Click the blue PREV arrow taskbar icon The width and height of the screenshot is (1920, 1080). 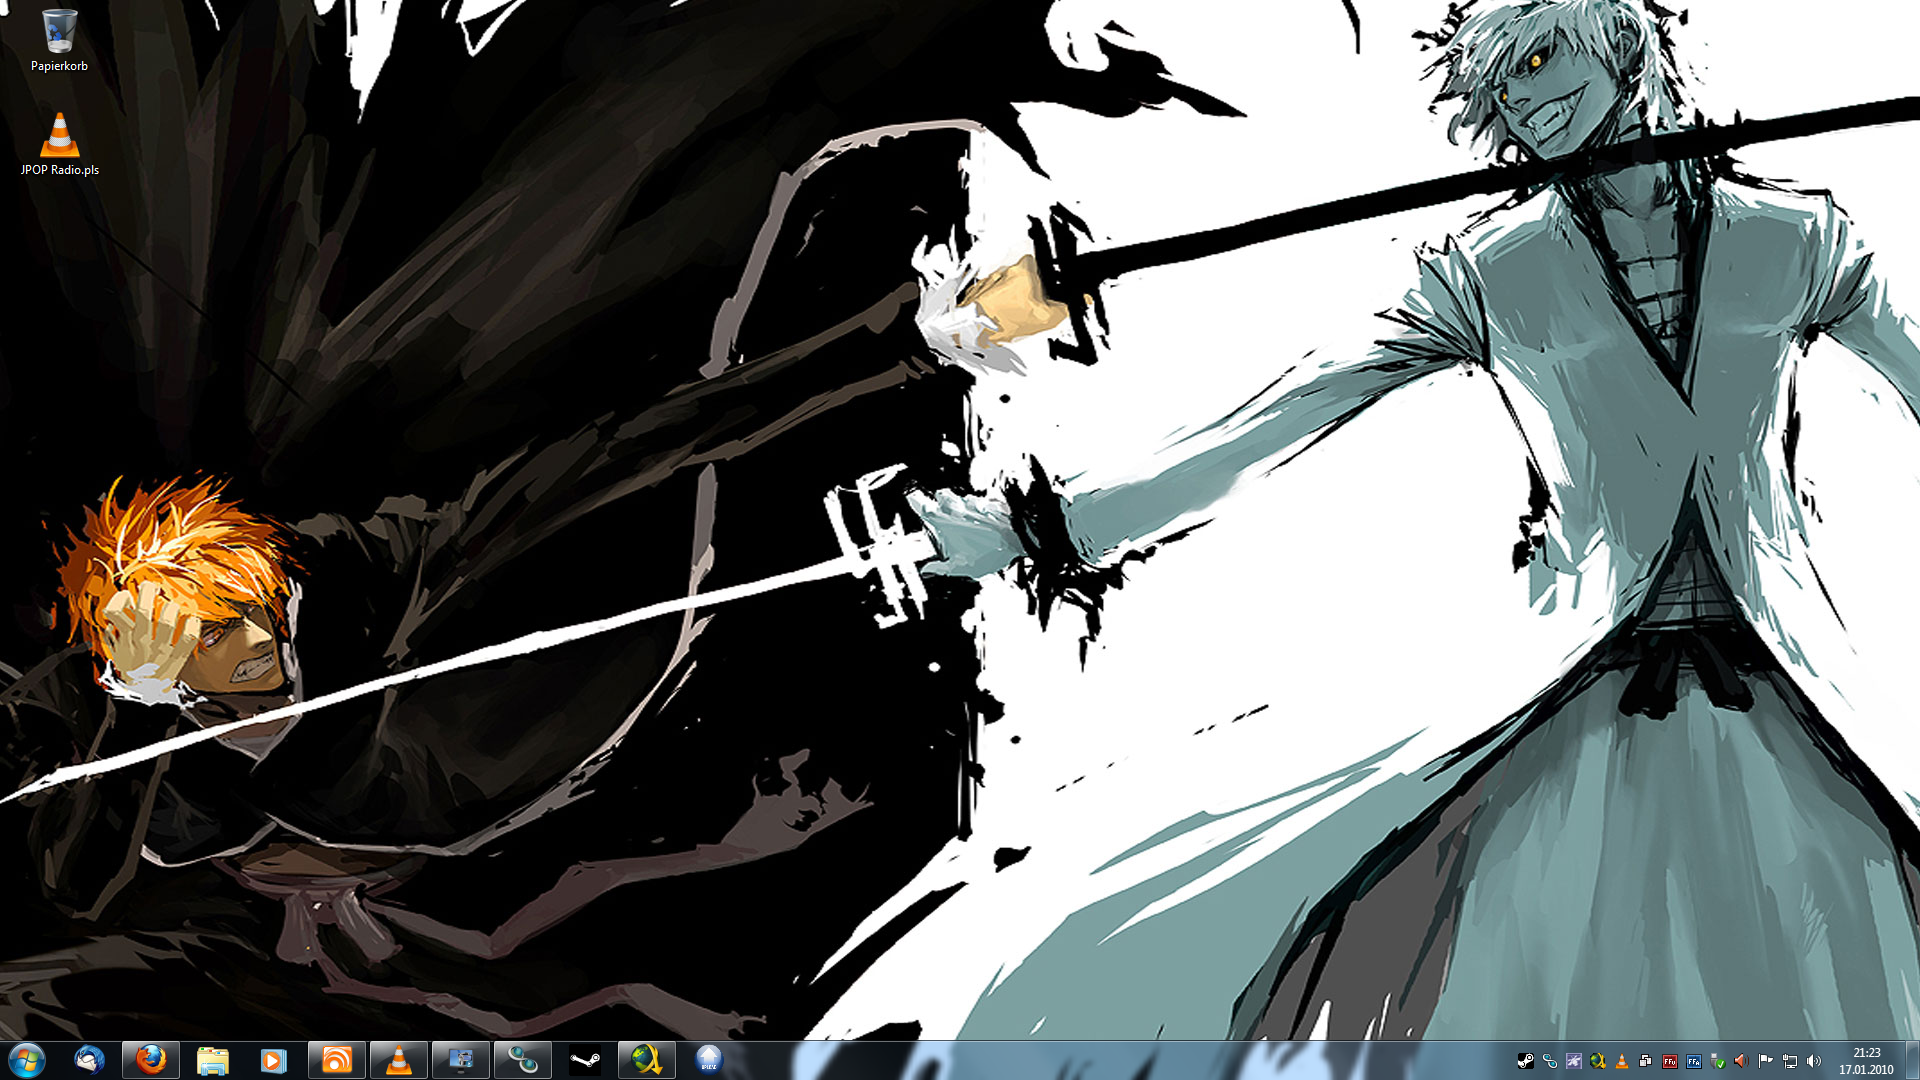tap(709, 1059)
